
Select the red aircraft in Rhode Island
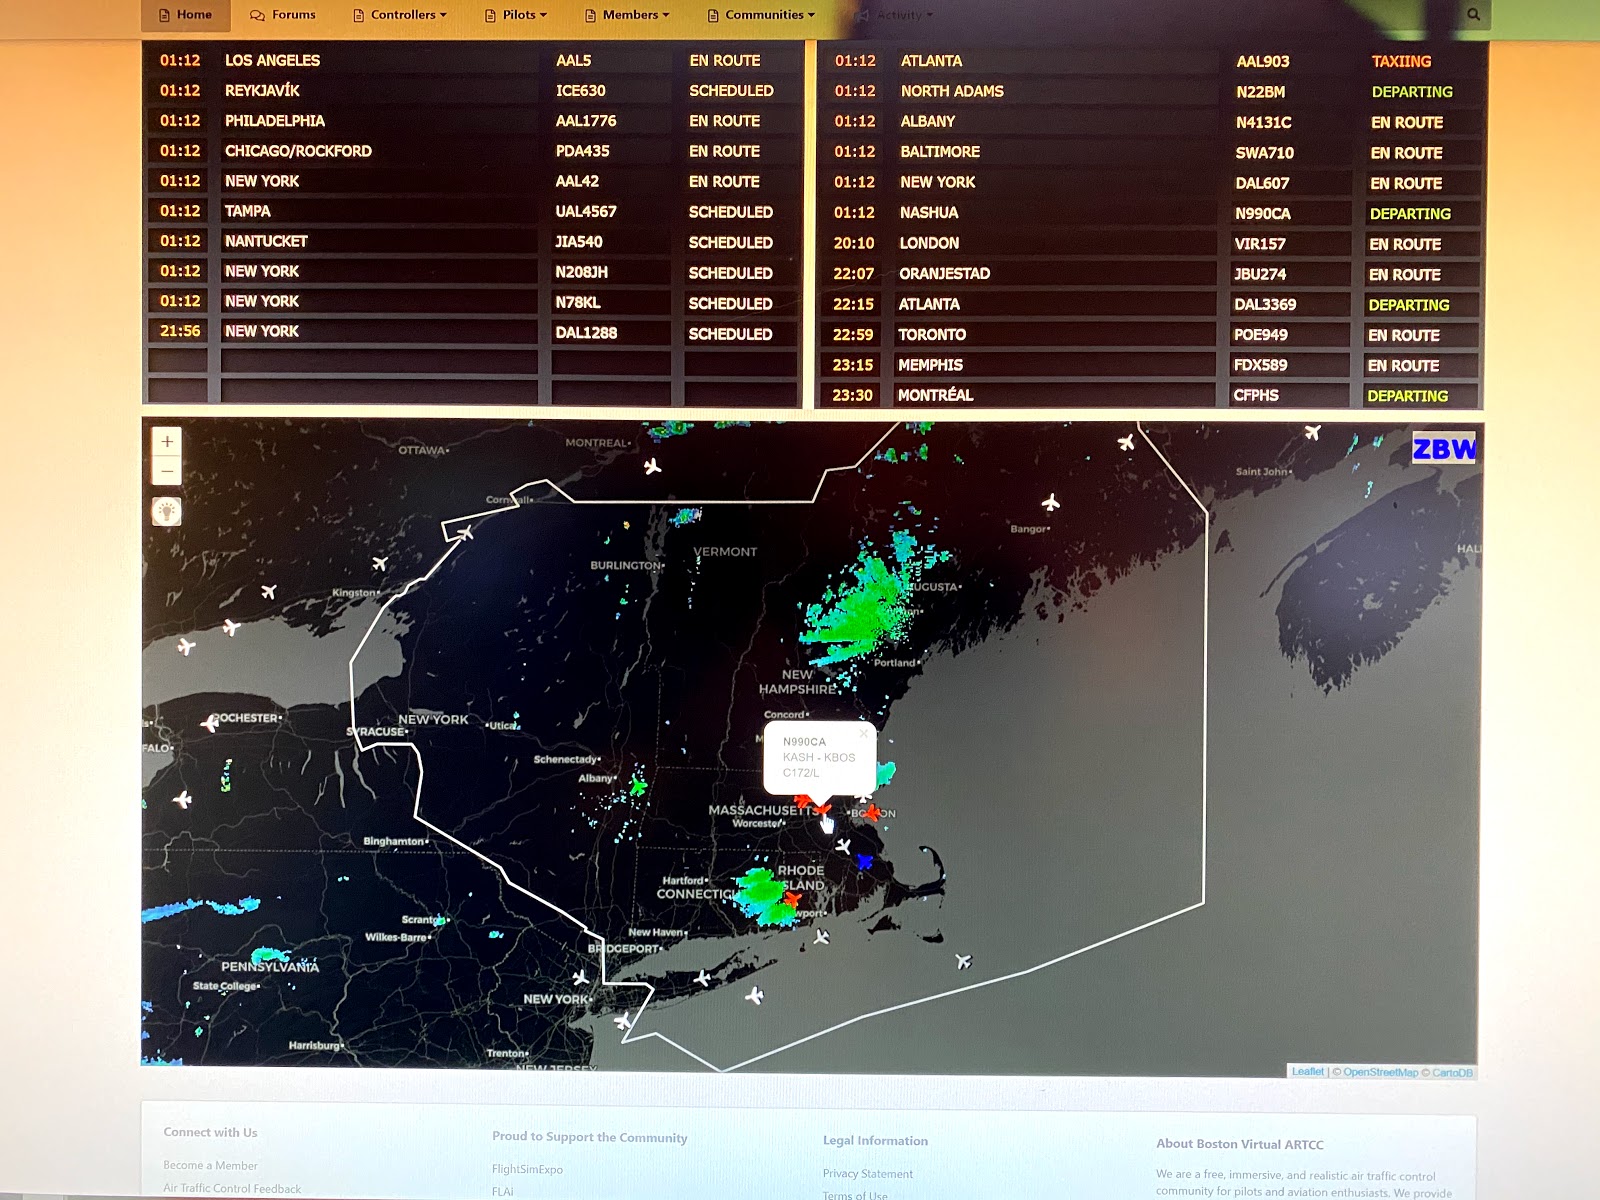point(792,899)
